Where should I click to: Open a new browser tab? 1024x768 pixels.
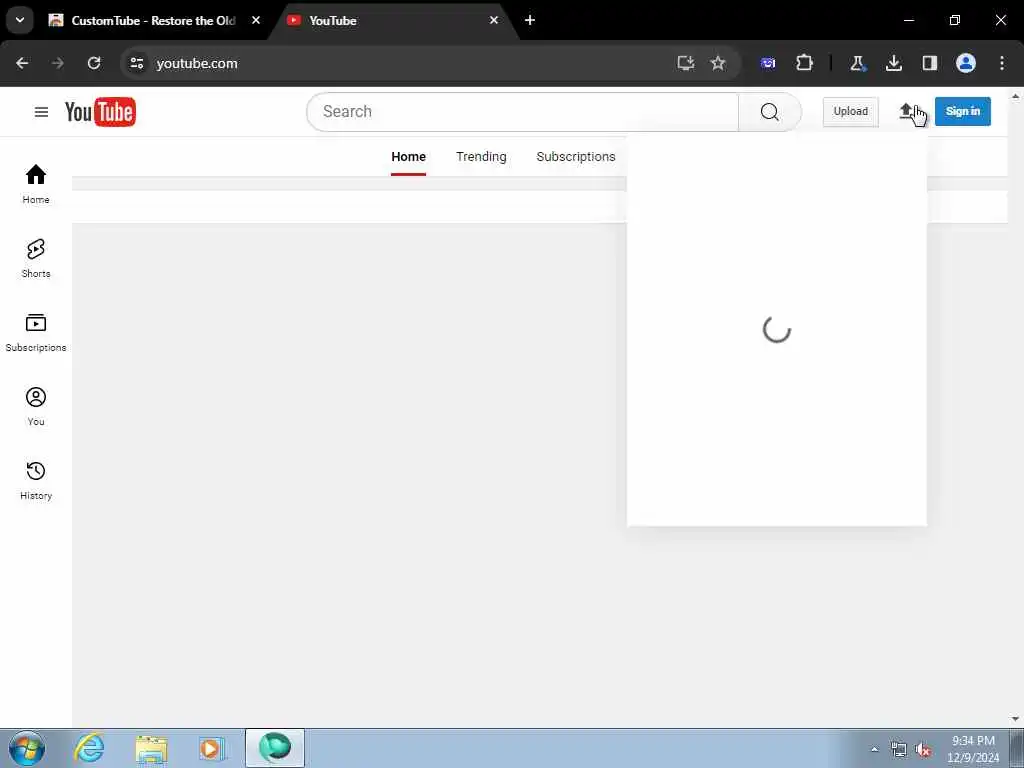coord(530,20)
